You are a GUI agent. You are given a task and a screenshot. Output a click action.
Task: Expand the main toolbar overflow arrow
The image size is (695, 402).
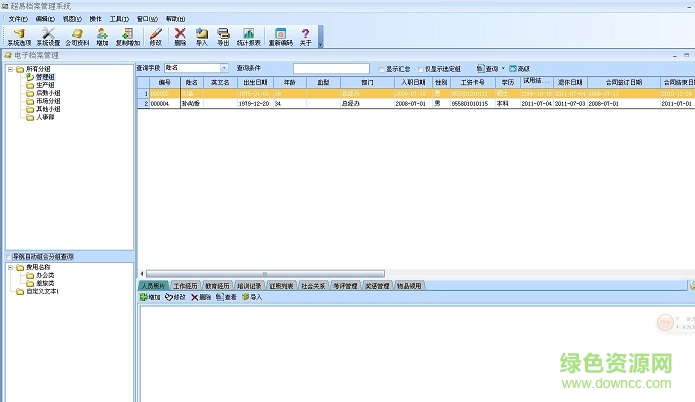point(320,37)
